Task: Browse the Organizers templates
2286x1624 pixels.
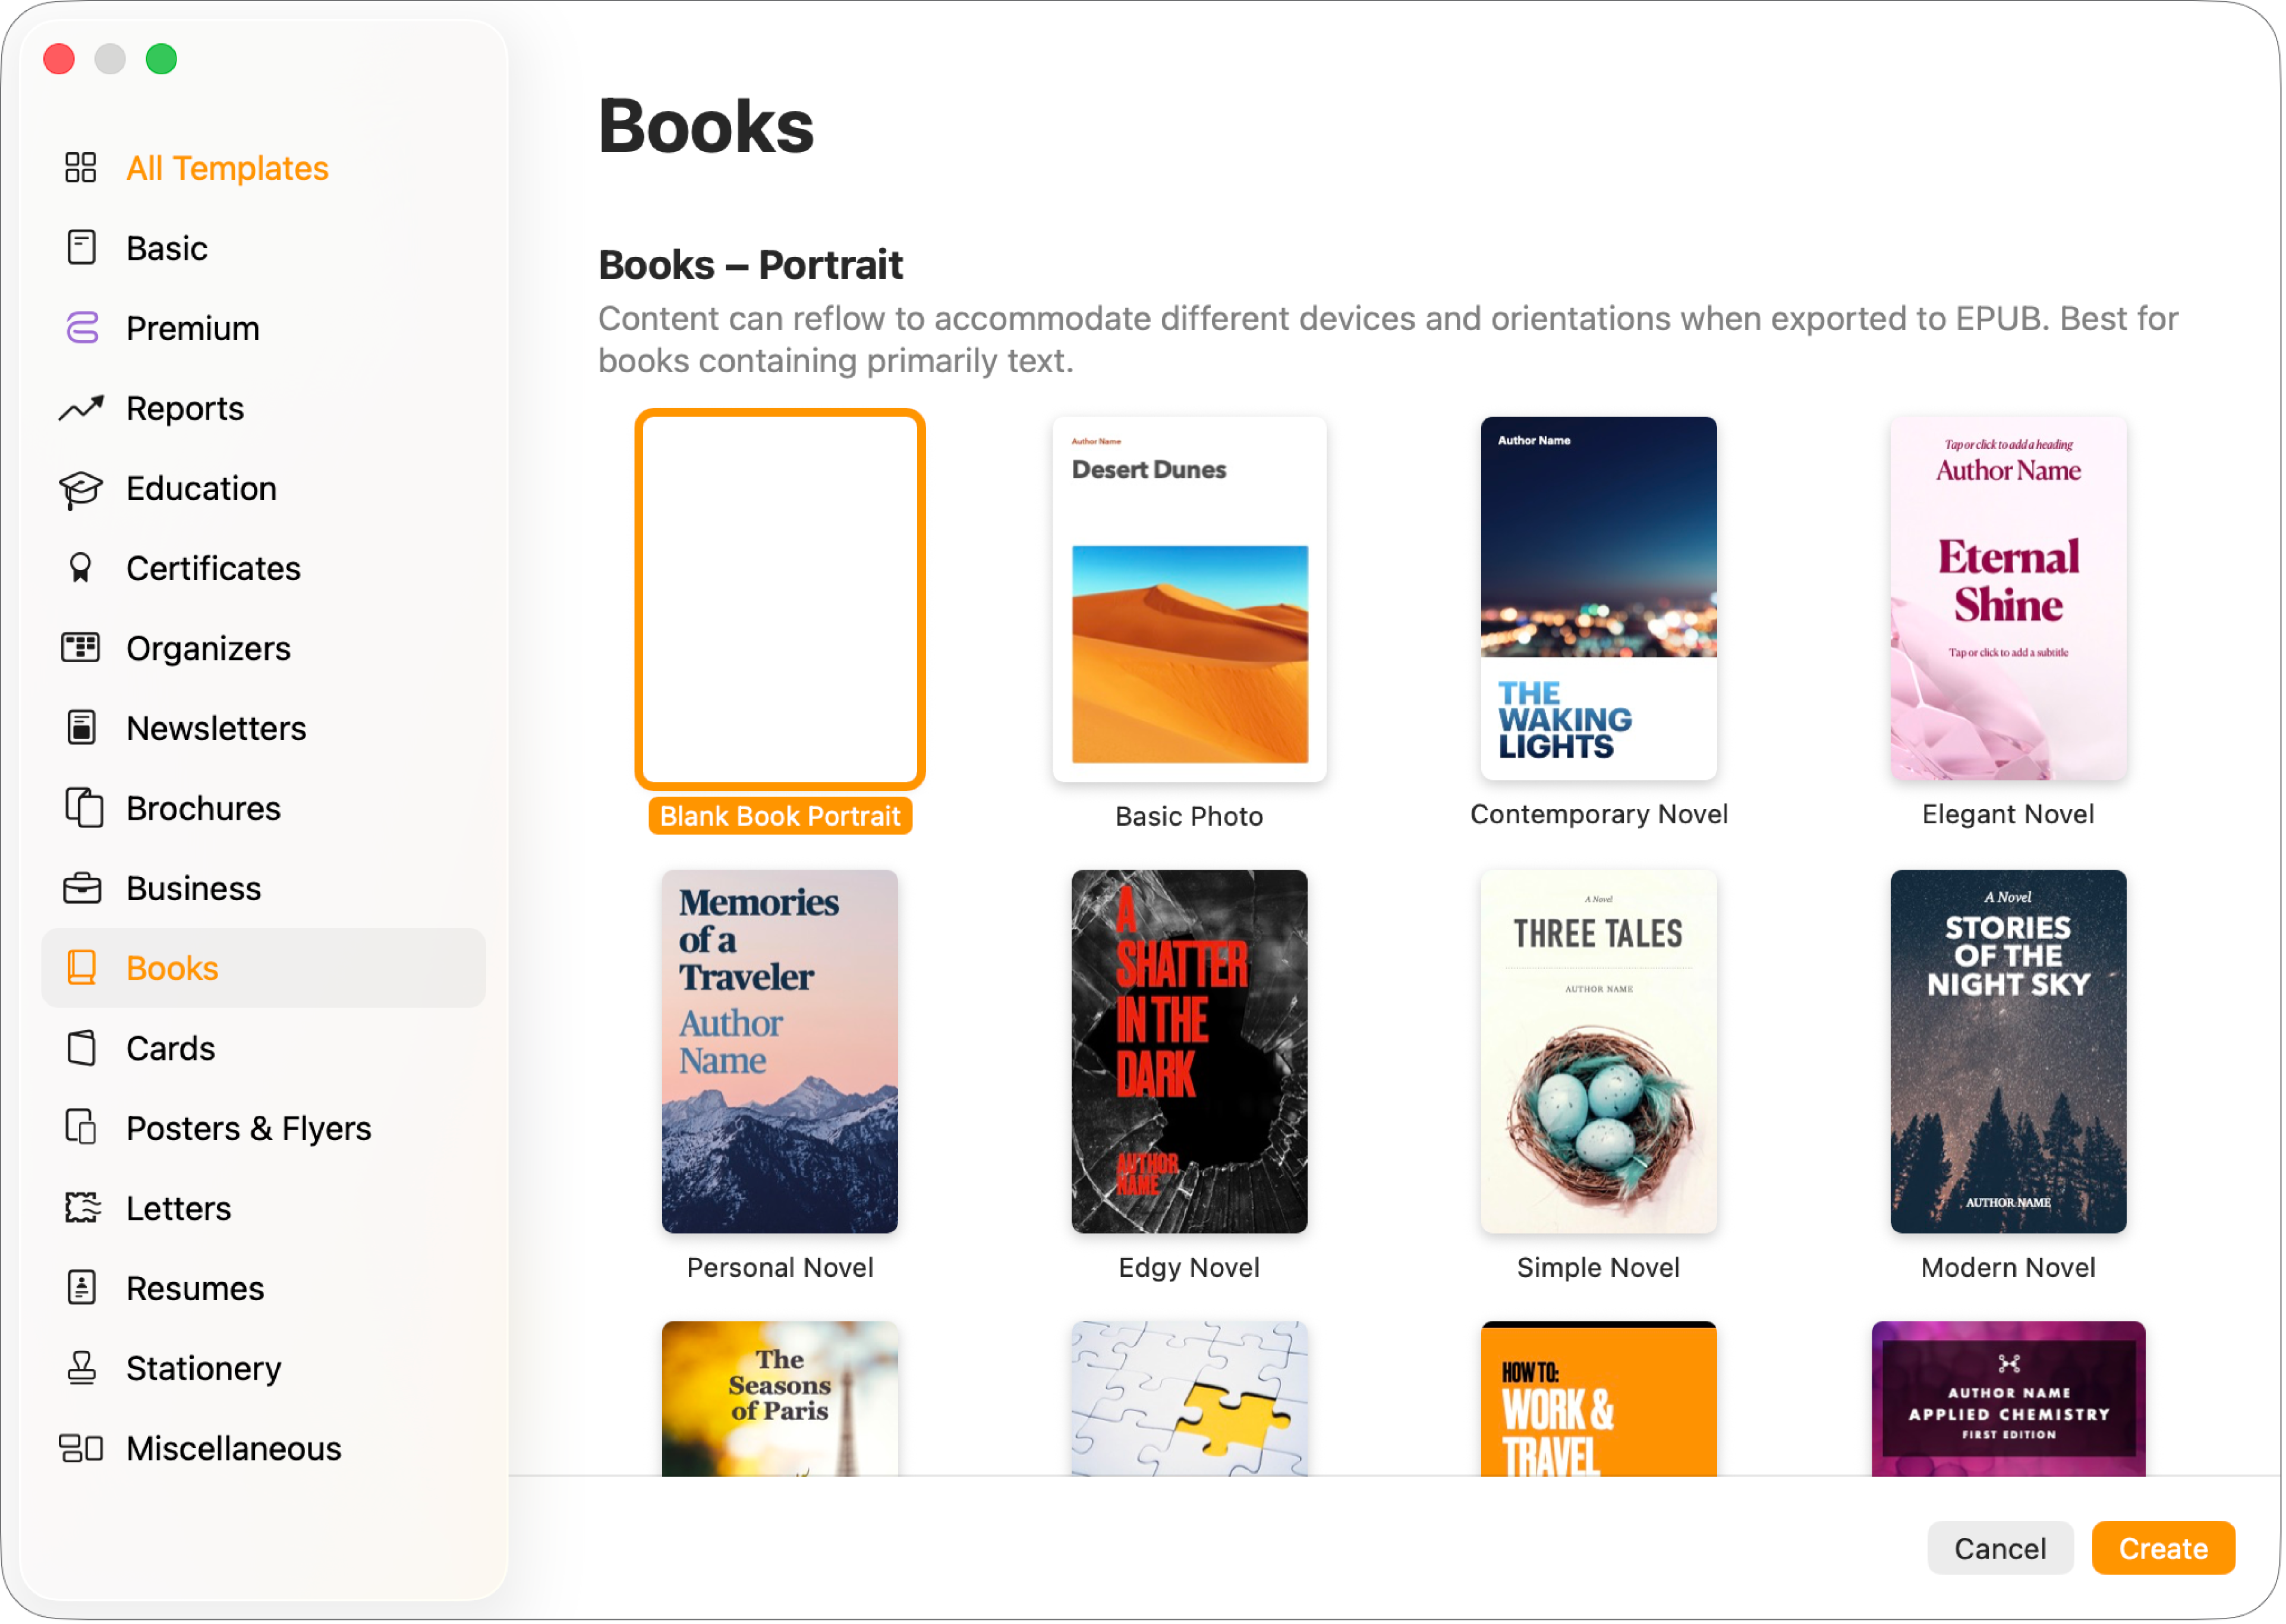Action: (207, 648)
